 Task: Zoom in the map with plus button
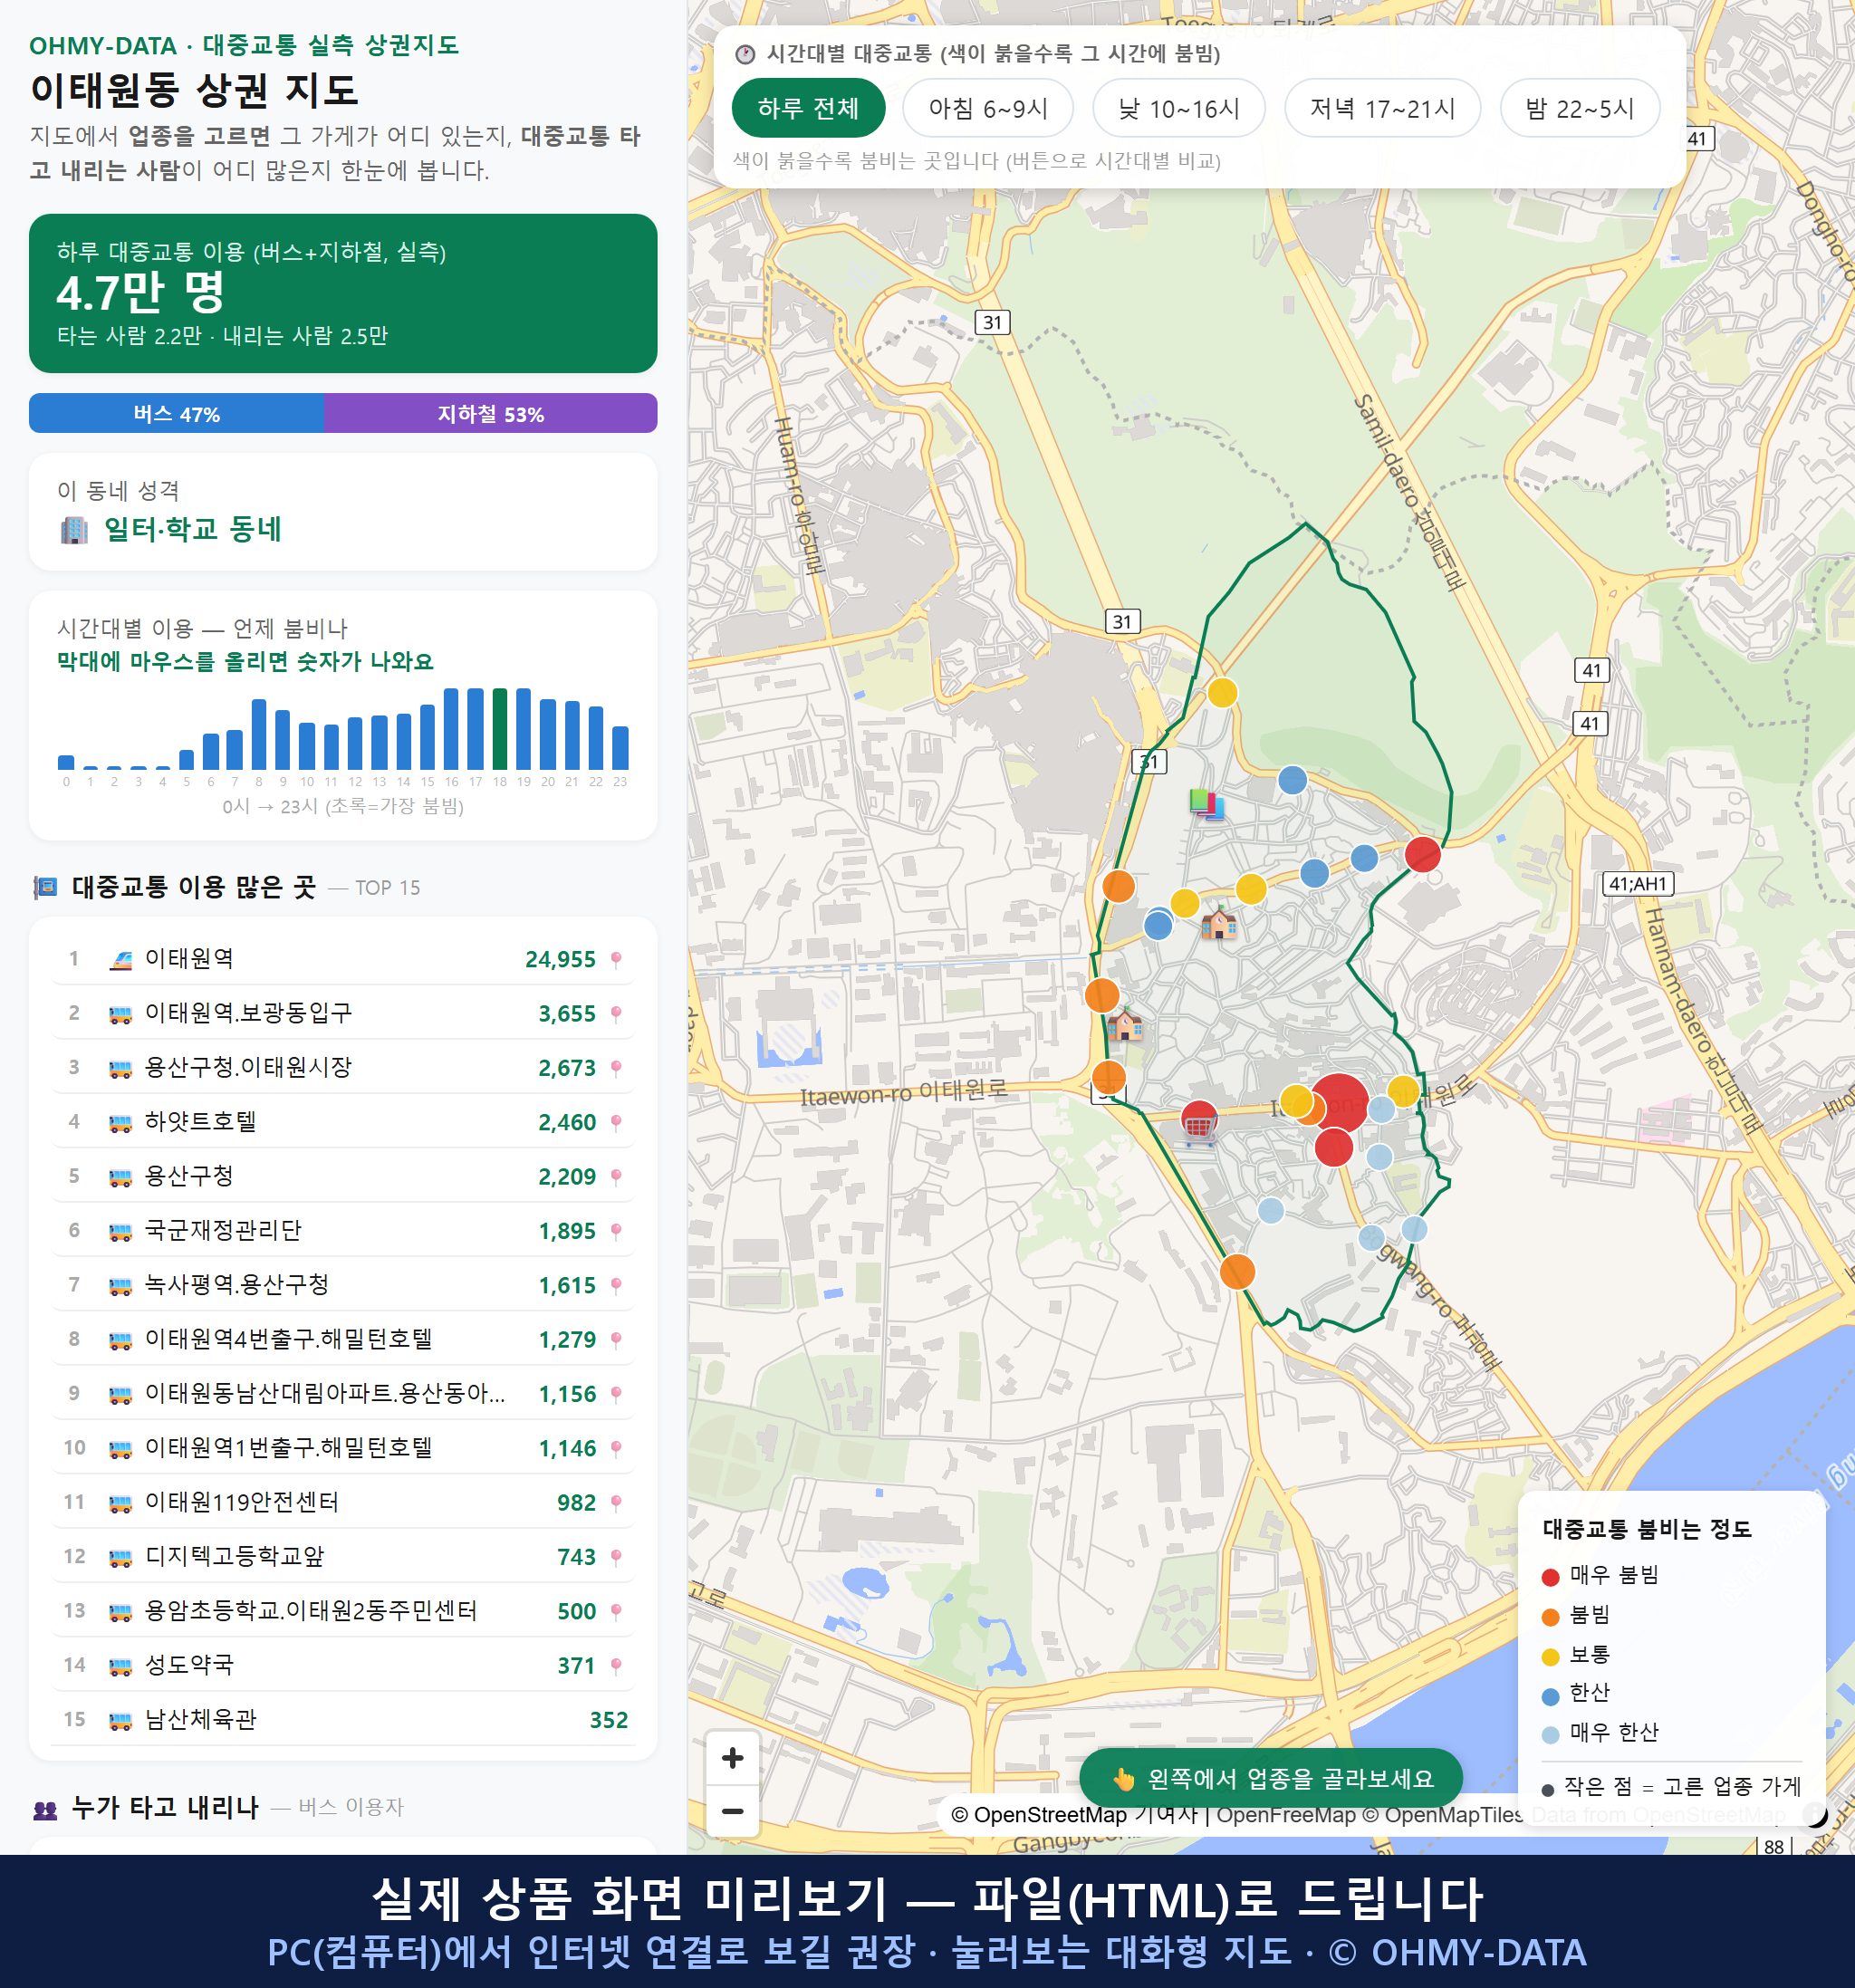[x=732, y=1758]
